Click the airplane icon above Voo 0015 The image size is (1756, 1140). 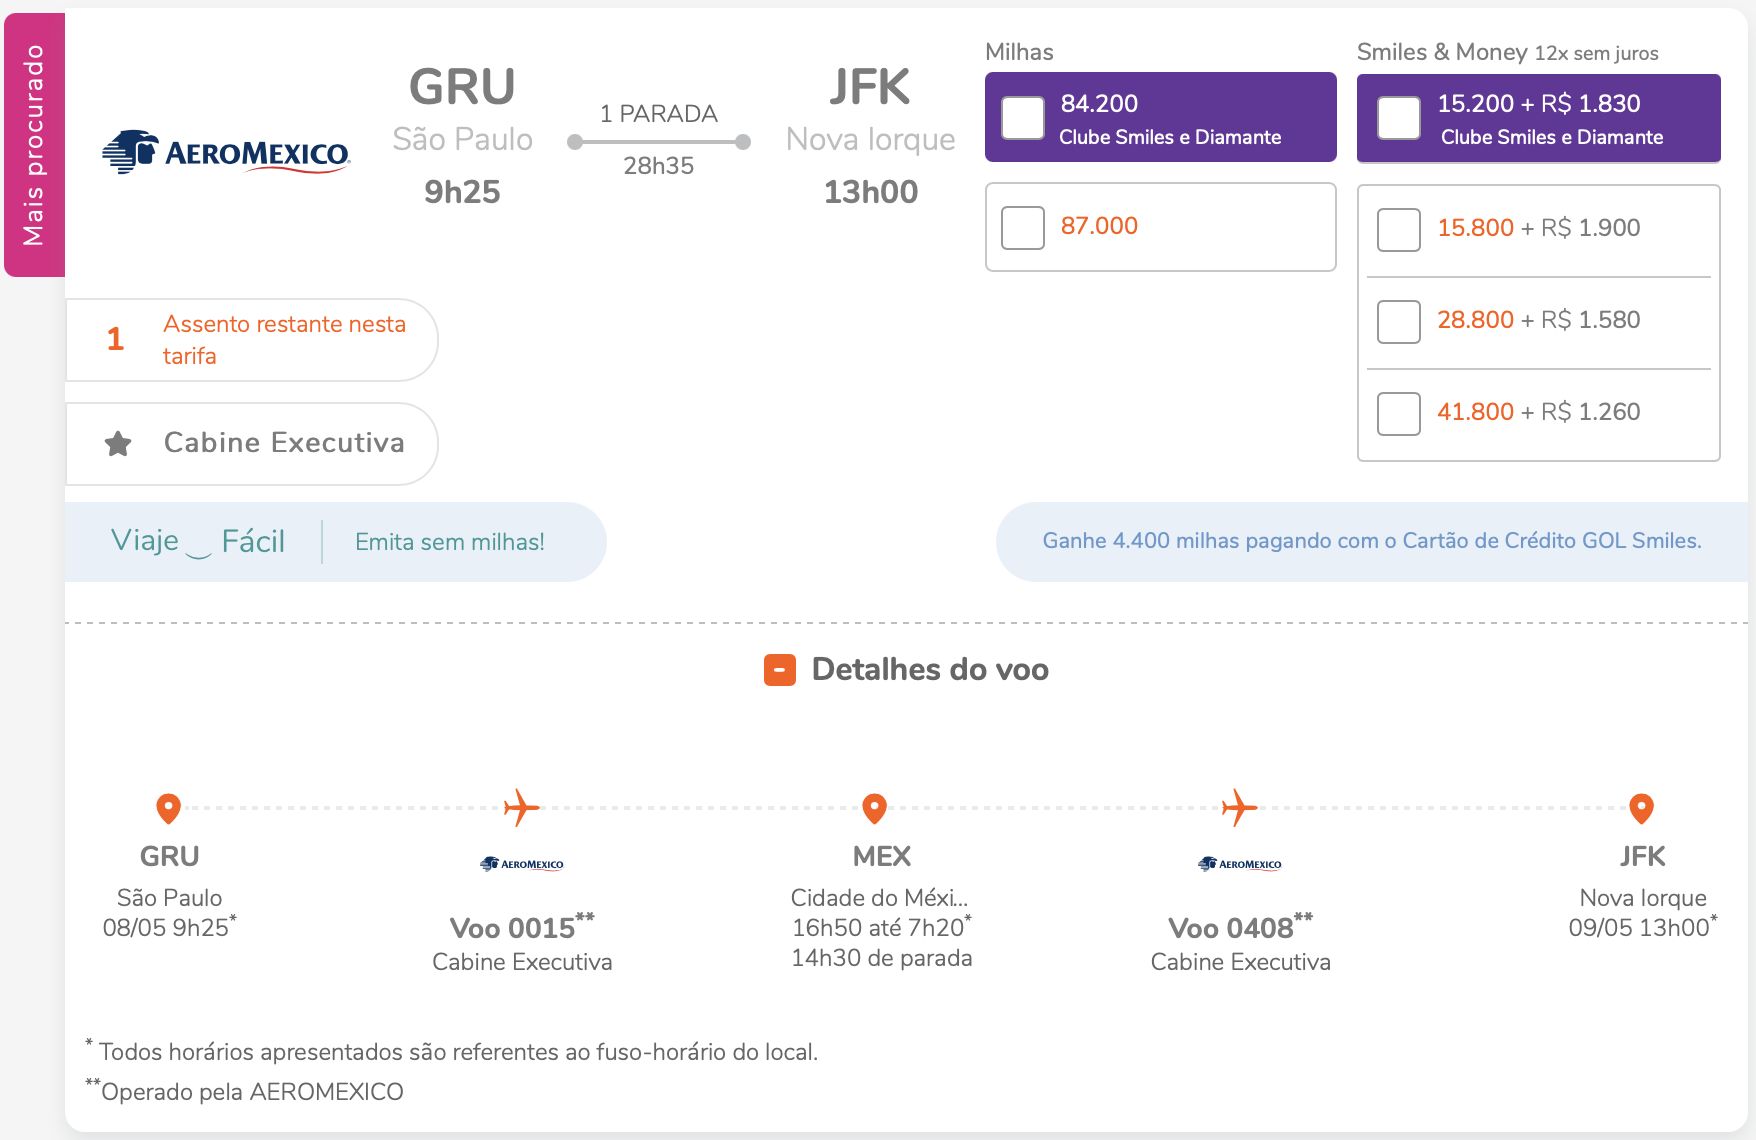point(521,807)
